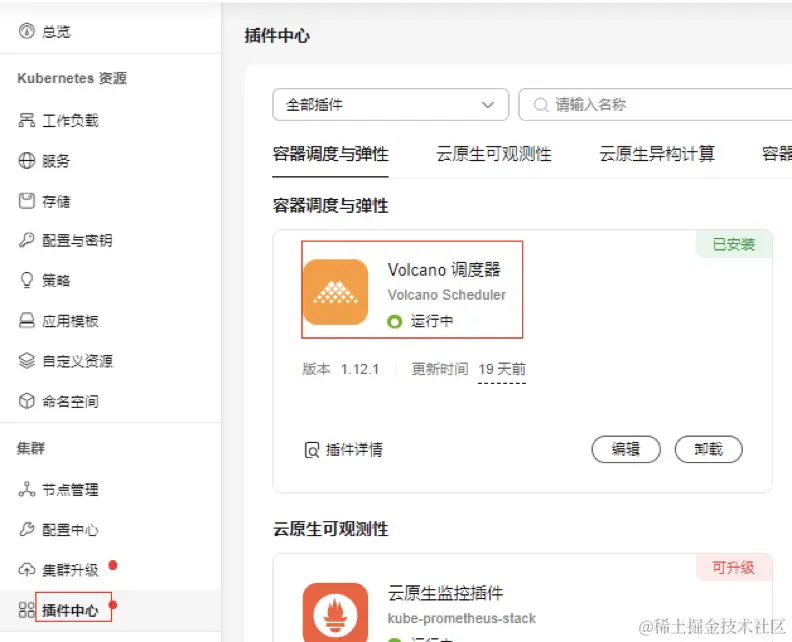Click the Volcano Scheduler subtitle

coord(447,295)
